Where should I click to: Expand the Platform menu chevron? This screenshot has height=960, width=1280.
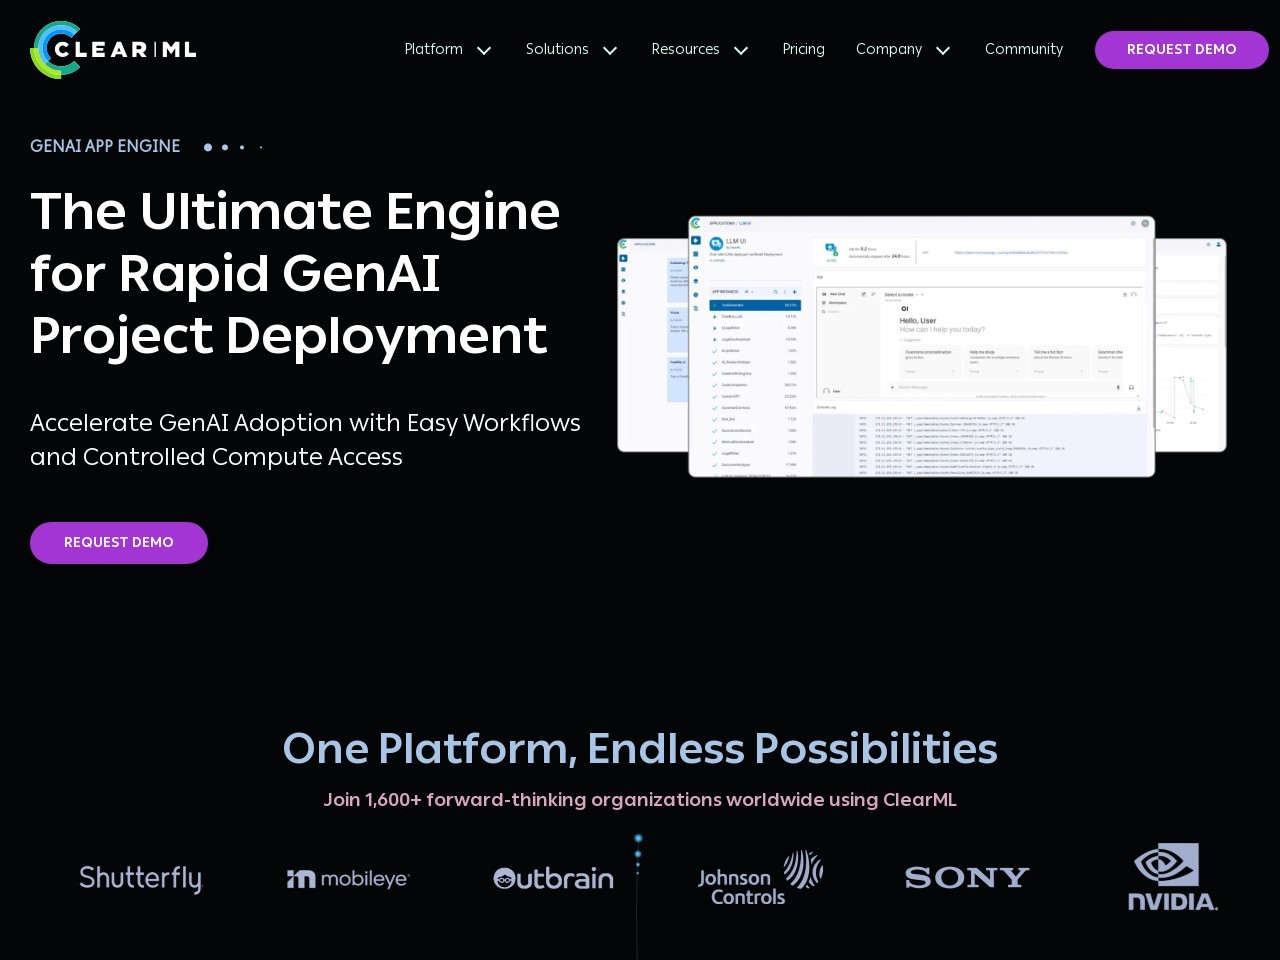[484, 50]
